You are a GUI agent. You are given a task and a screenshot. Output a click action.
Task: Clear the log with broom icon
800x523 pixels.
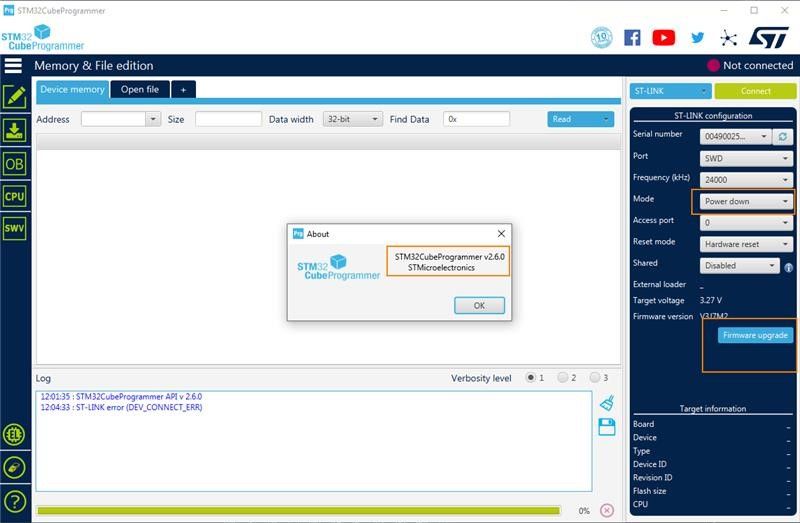[607, 403]
